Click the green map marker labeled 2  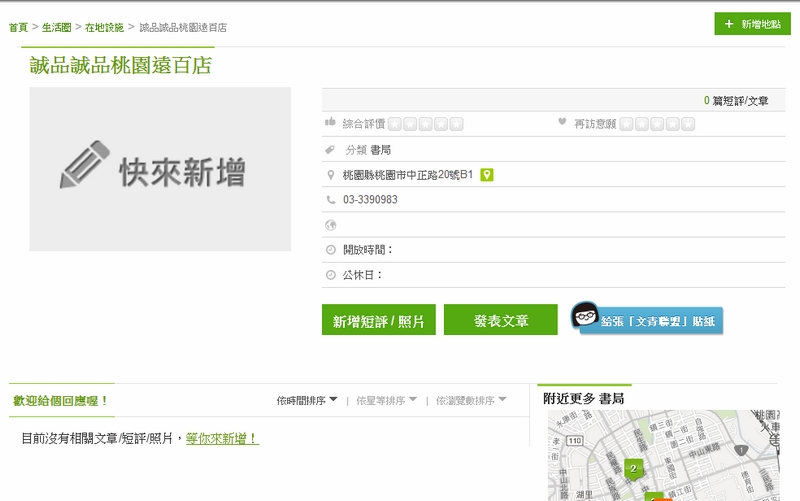click(633, 469)
